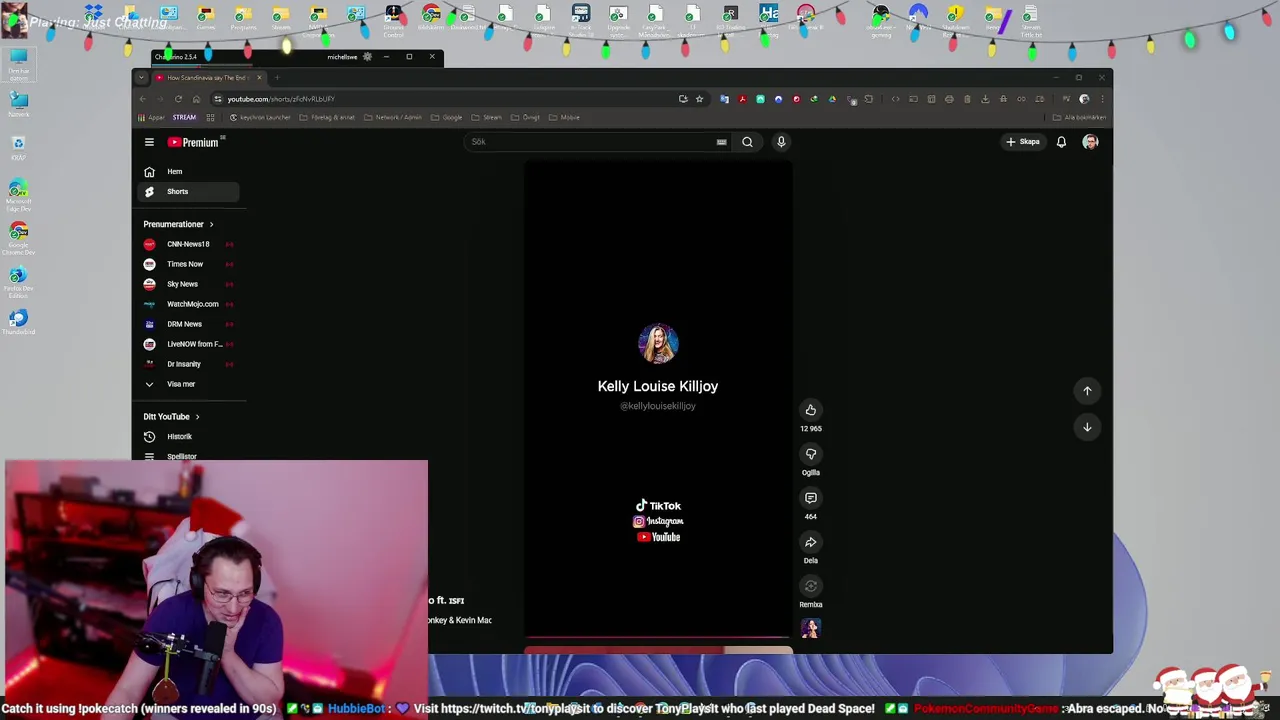Screen dimensions: 1280x720
Task: Click the @kellylouisekilljoy handle text
Action: [657, 406]
